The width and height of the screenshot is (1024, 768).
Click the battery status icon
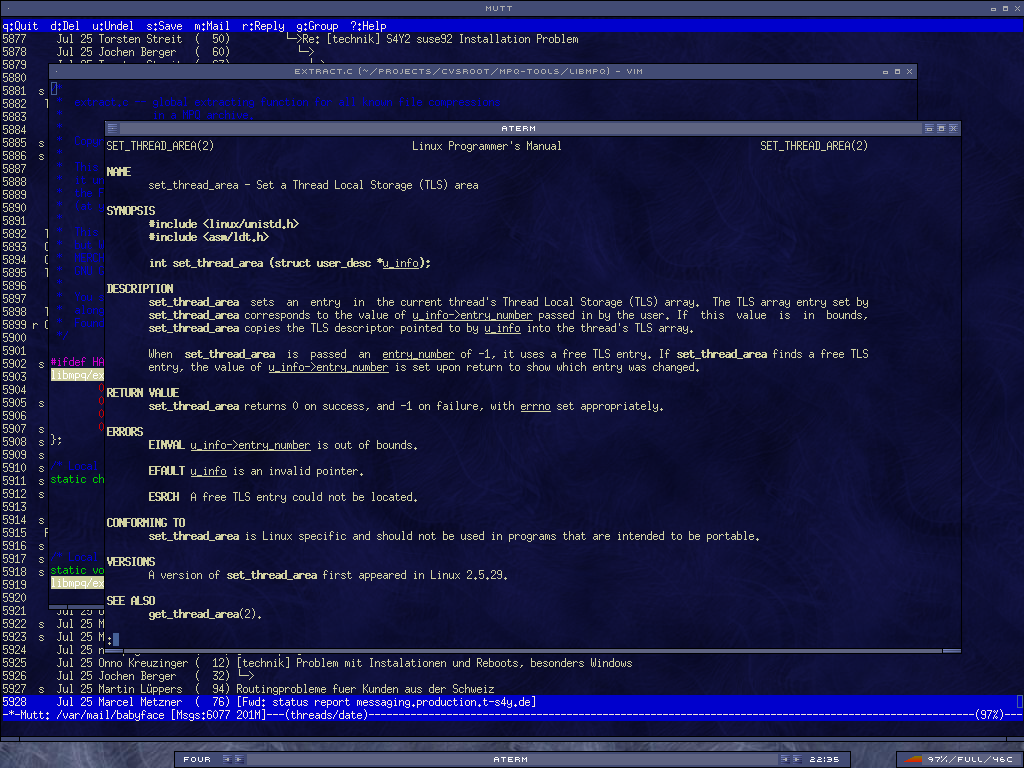(913, 759)
